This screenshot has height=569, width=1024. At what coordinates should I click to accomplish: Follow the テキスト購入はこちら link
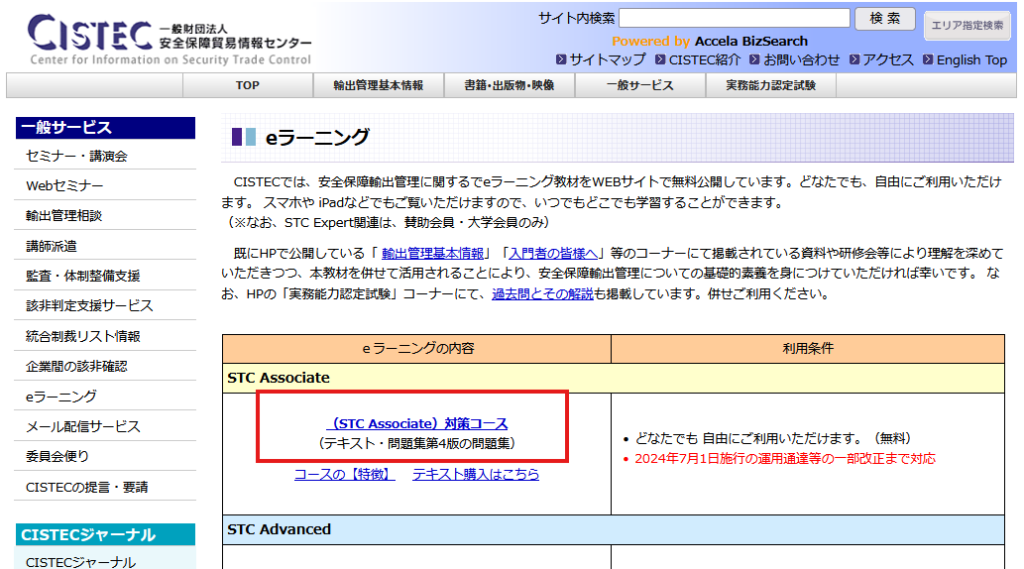(475, 474)
